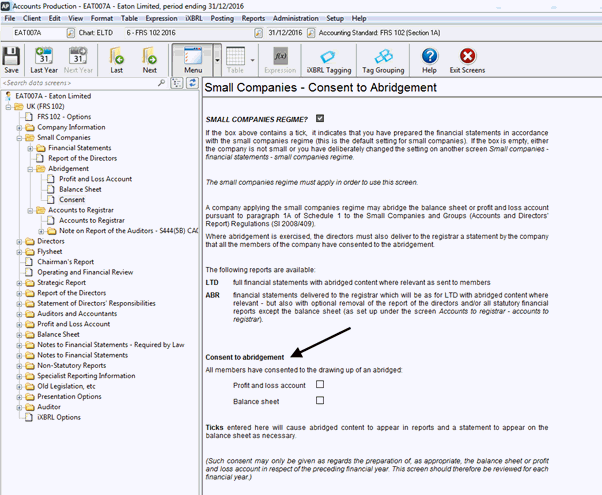602x495 pixels.
Task: Select the Consent tree item
Action: (x=72, y=200)
